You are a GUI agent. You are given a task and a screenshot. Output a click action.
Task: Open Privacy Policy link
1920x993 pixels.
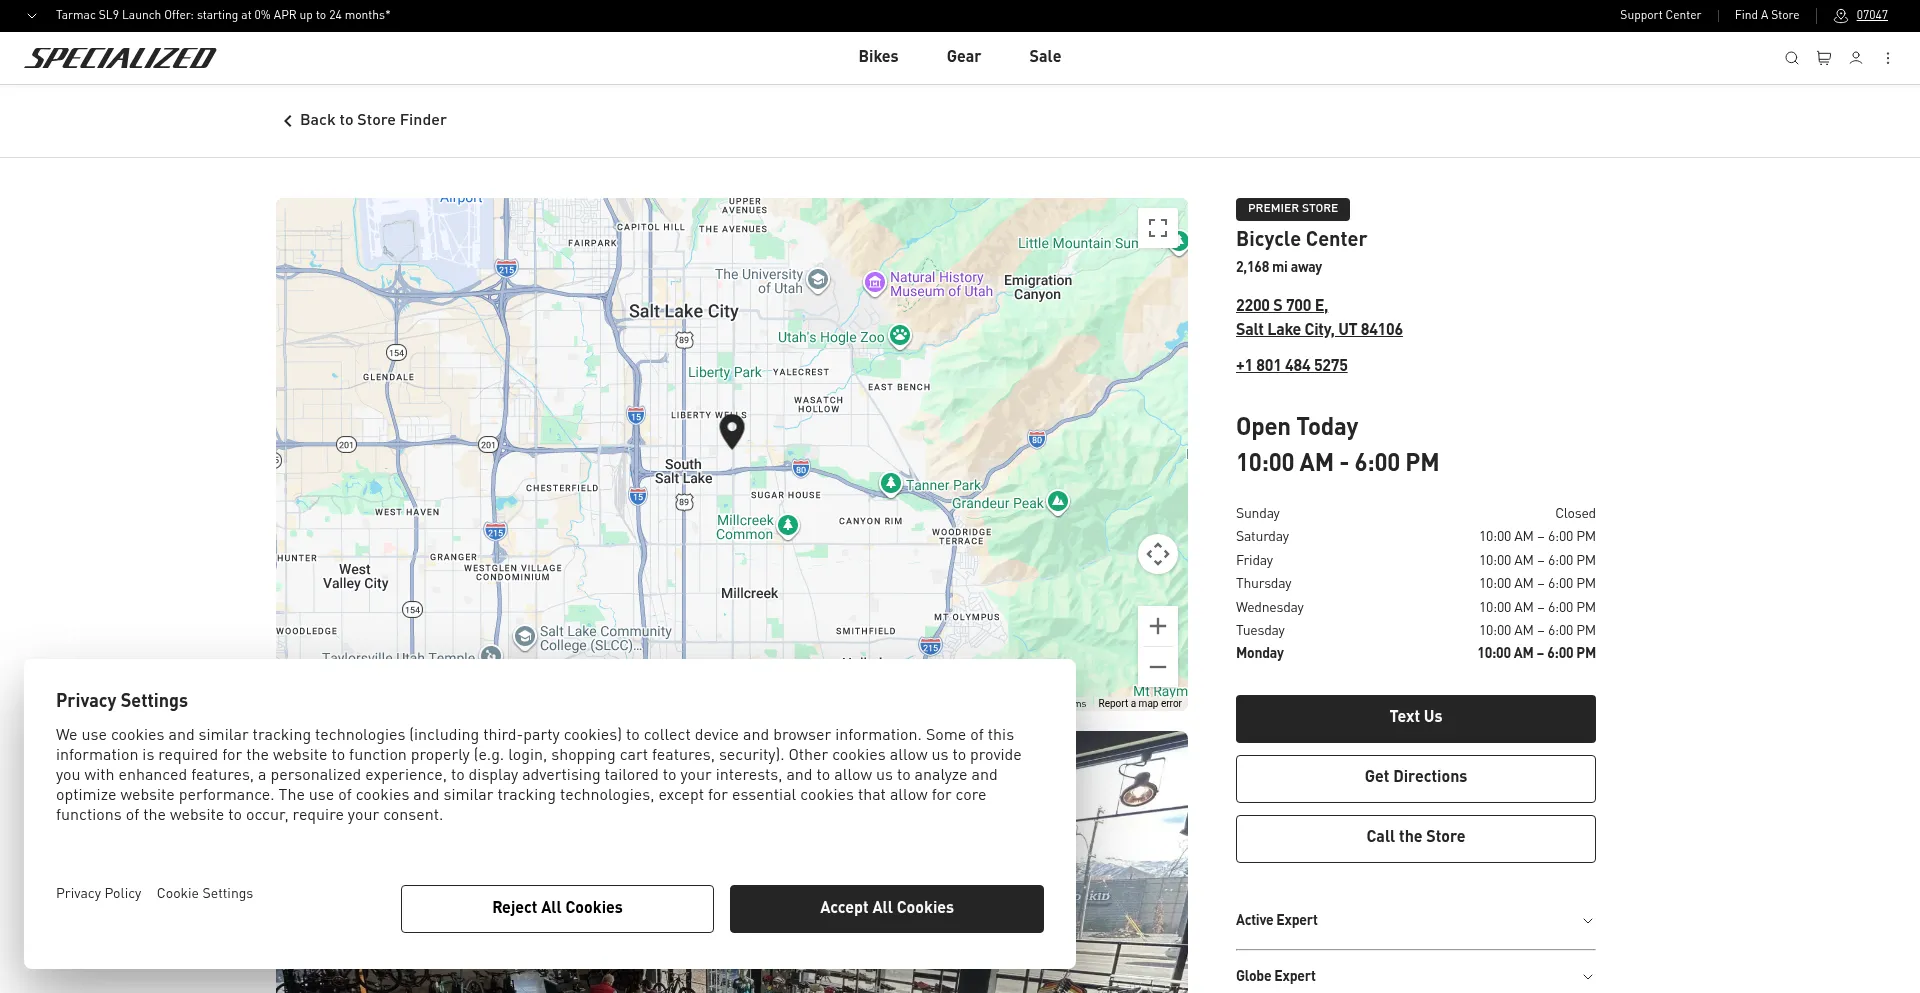coord(99,894)
